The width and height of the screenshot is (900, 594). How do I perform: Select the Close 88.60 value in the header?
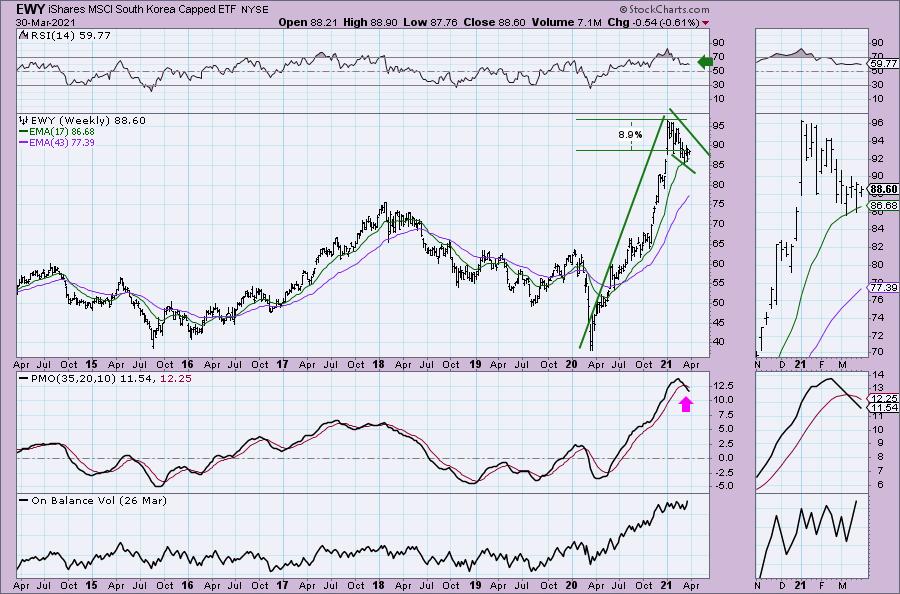click(494, 22)
